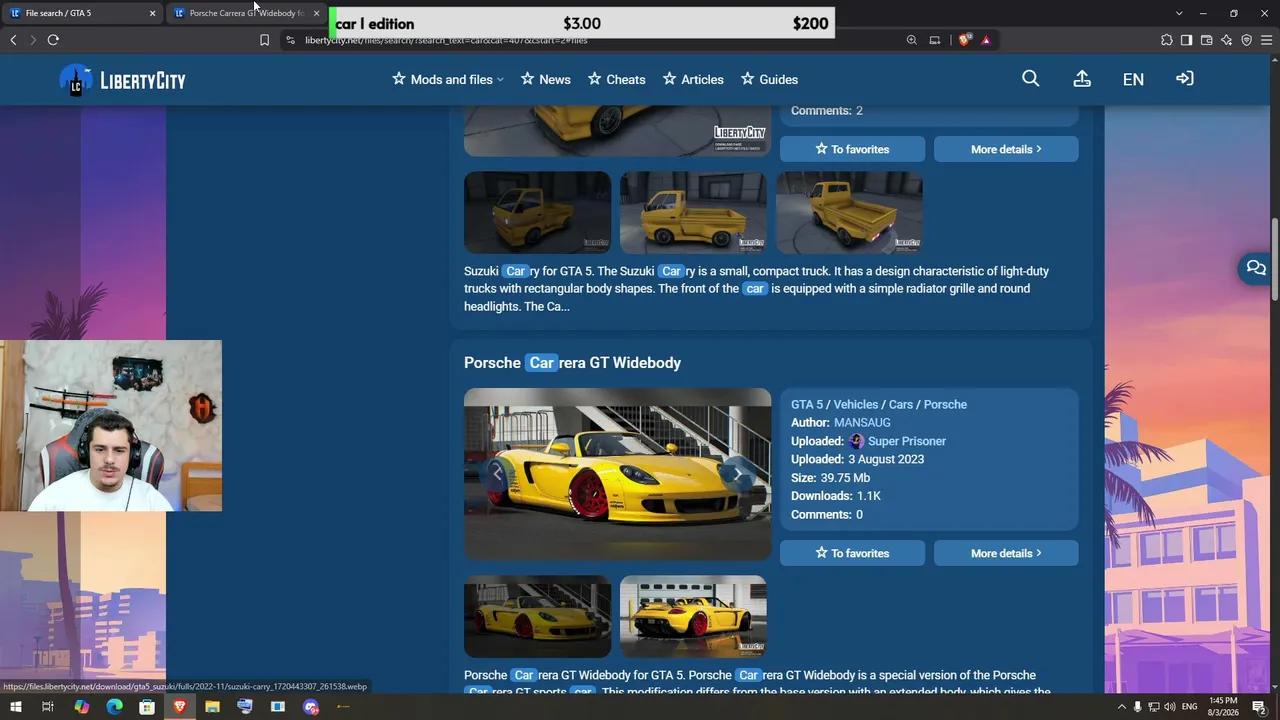1280x720 pixels.
Task: Open Task View on the taskbar
Action: 47,707
